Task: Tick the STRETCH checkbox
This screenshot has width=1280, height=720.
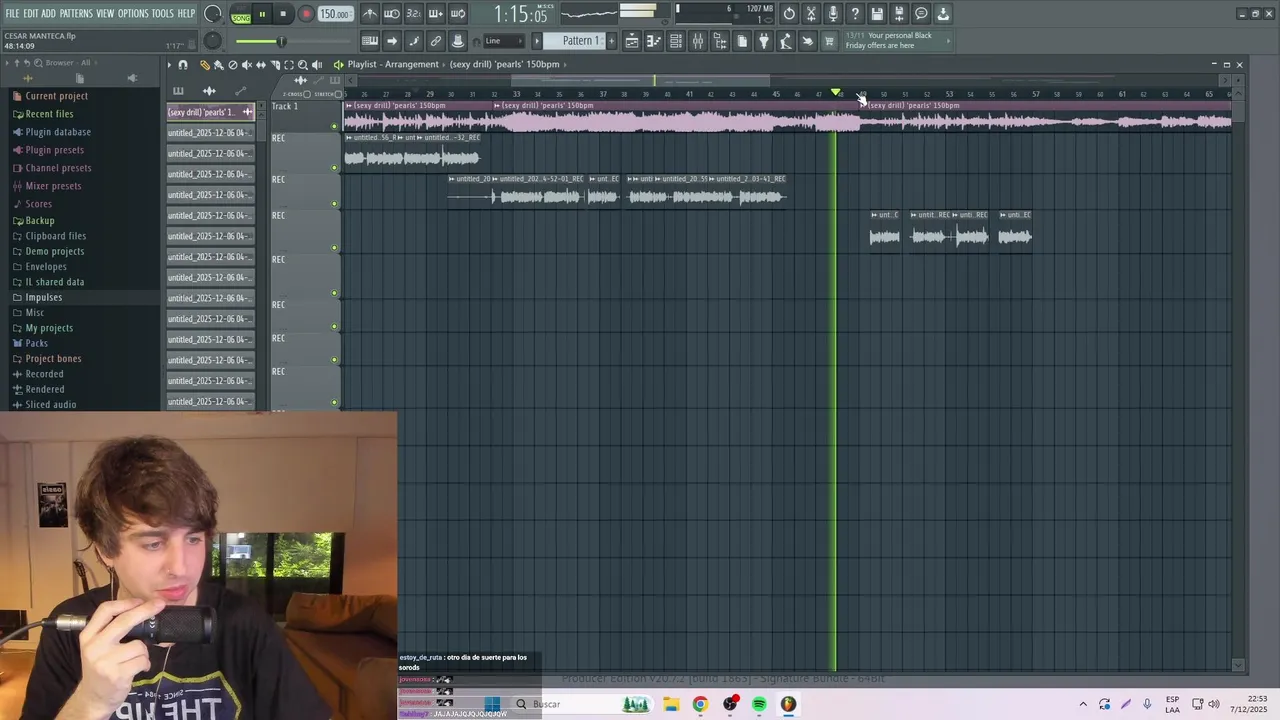Action: pyautogui.click(x=339, y=94)
